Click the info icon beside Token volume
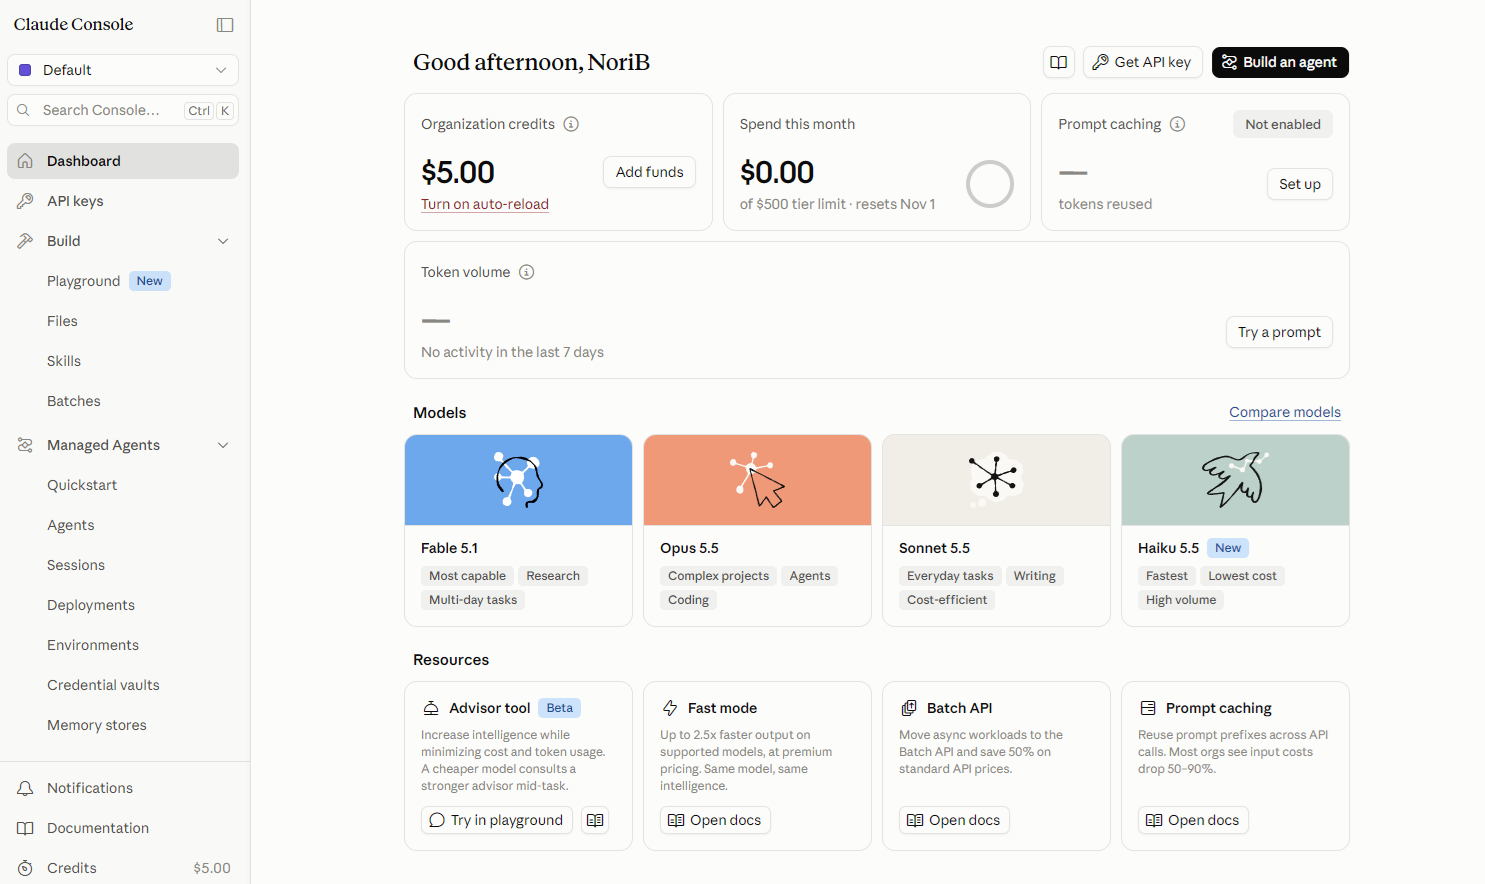The image size is (1485, 884). click(526, 272)
